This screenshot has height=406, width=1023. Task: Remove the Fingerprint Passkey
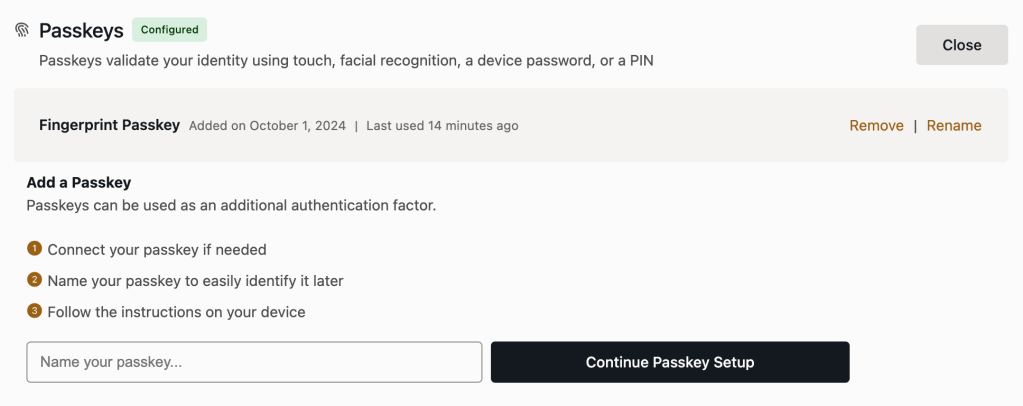[876, 125]
